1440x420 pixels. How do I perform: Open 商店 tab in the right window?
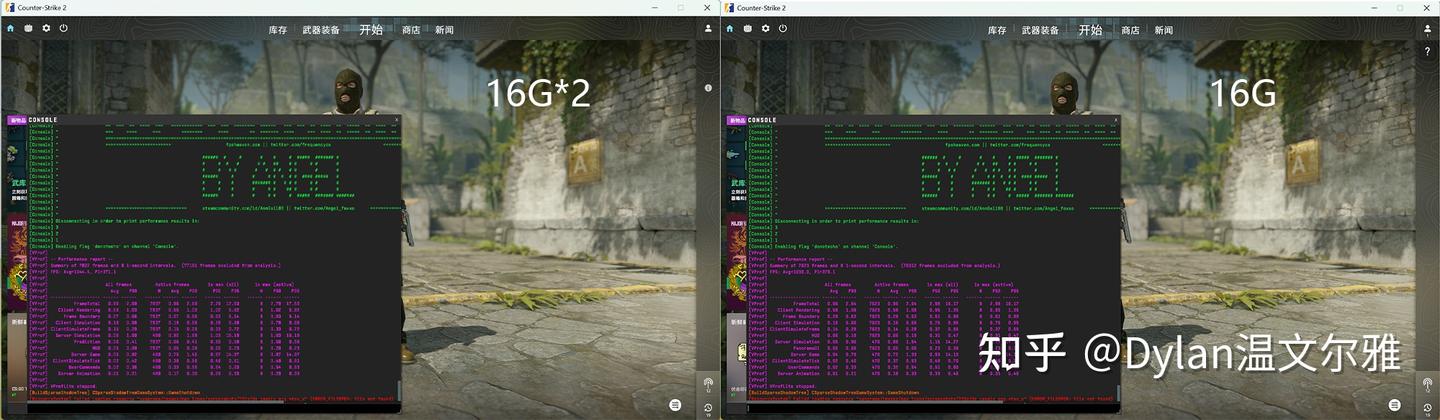(x=1130, y=30)
